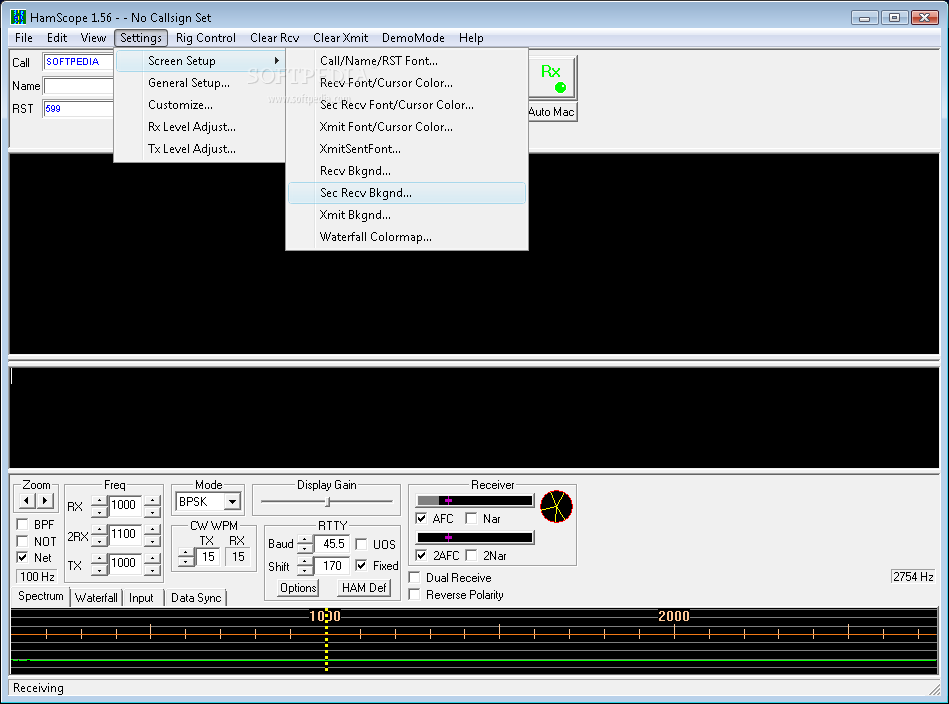The height and width of the screenshot is (704, 949).
Task: Click the phase scope vector display circle
Action: tap(556, 507)
